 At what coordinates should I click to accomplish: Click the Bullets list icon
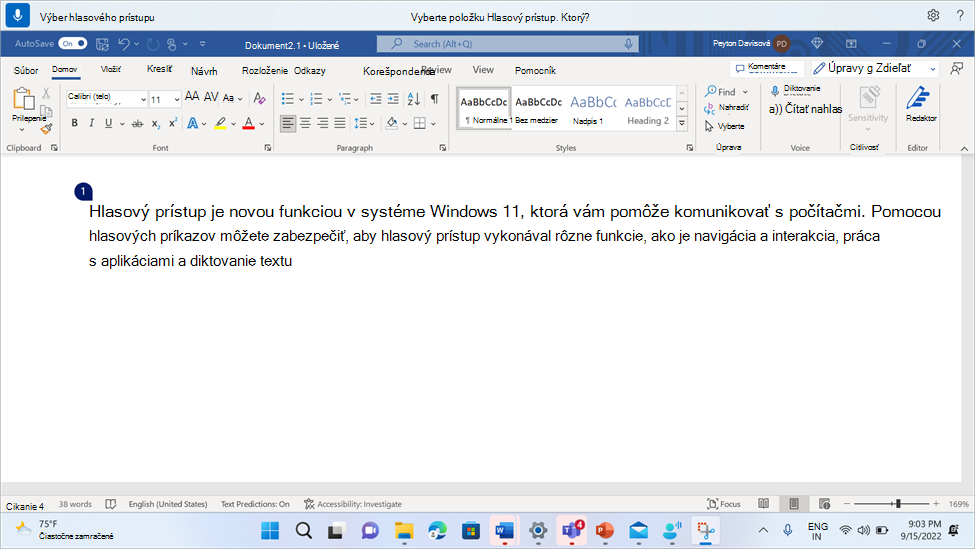[287, 99]
